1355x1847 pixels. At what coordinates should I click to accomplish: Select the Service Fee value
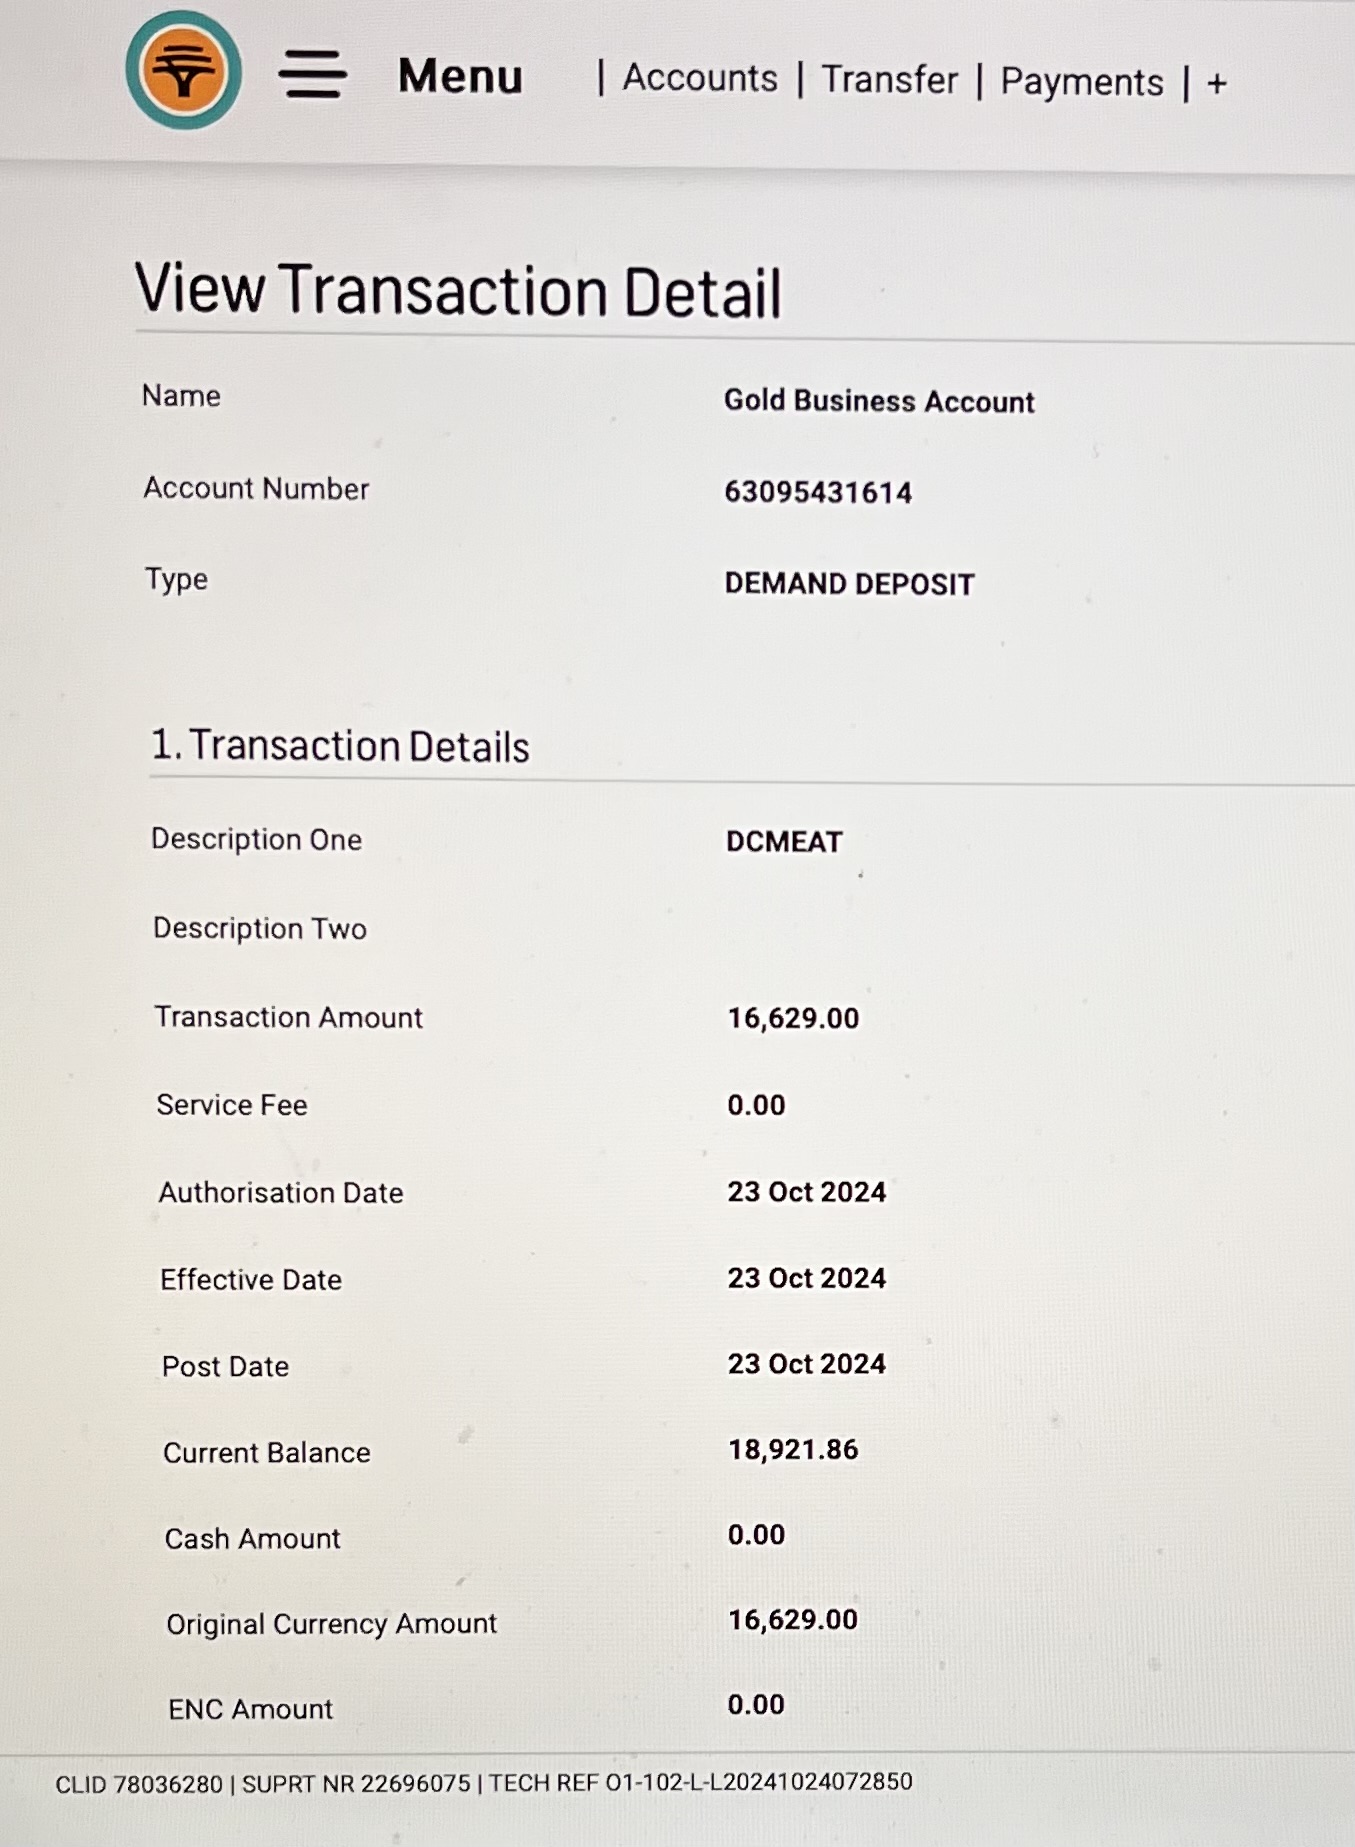pyautogui.click(x=756, y=1105)
